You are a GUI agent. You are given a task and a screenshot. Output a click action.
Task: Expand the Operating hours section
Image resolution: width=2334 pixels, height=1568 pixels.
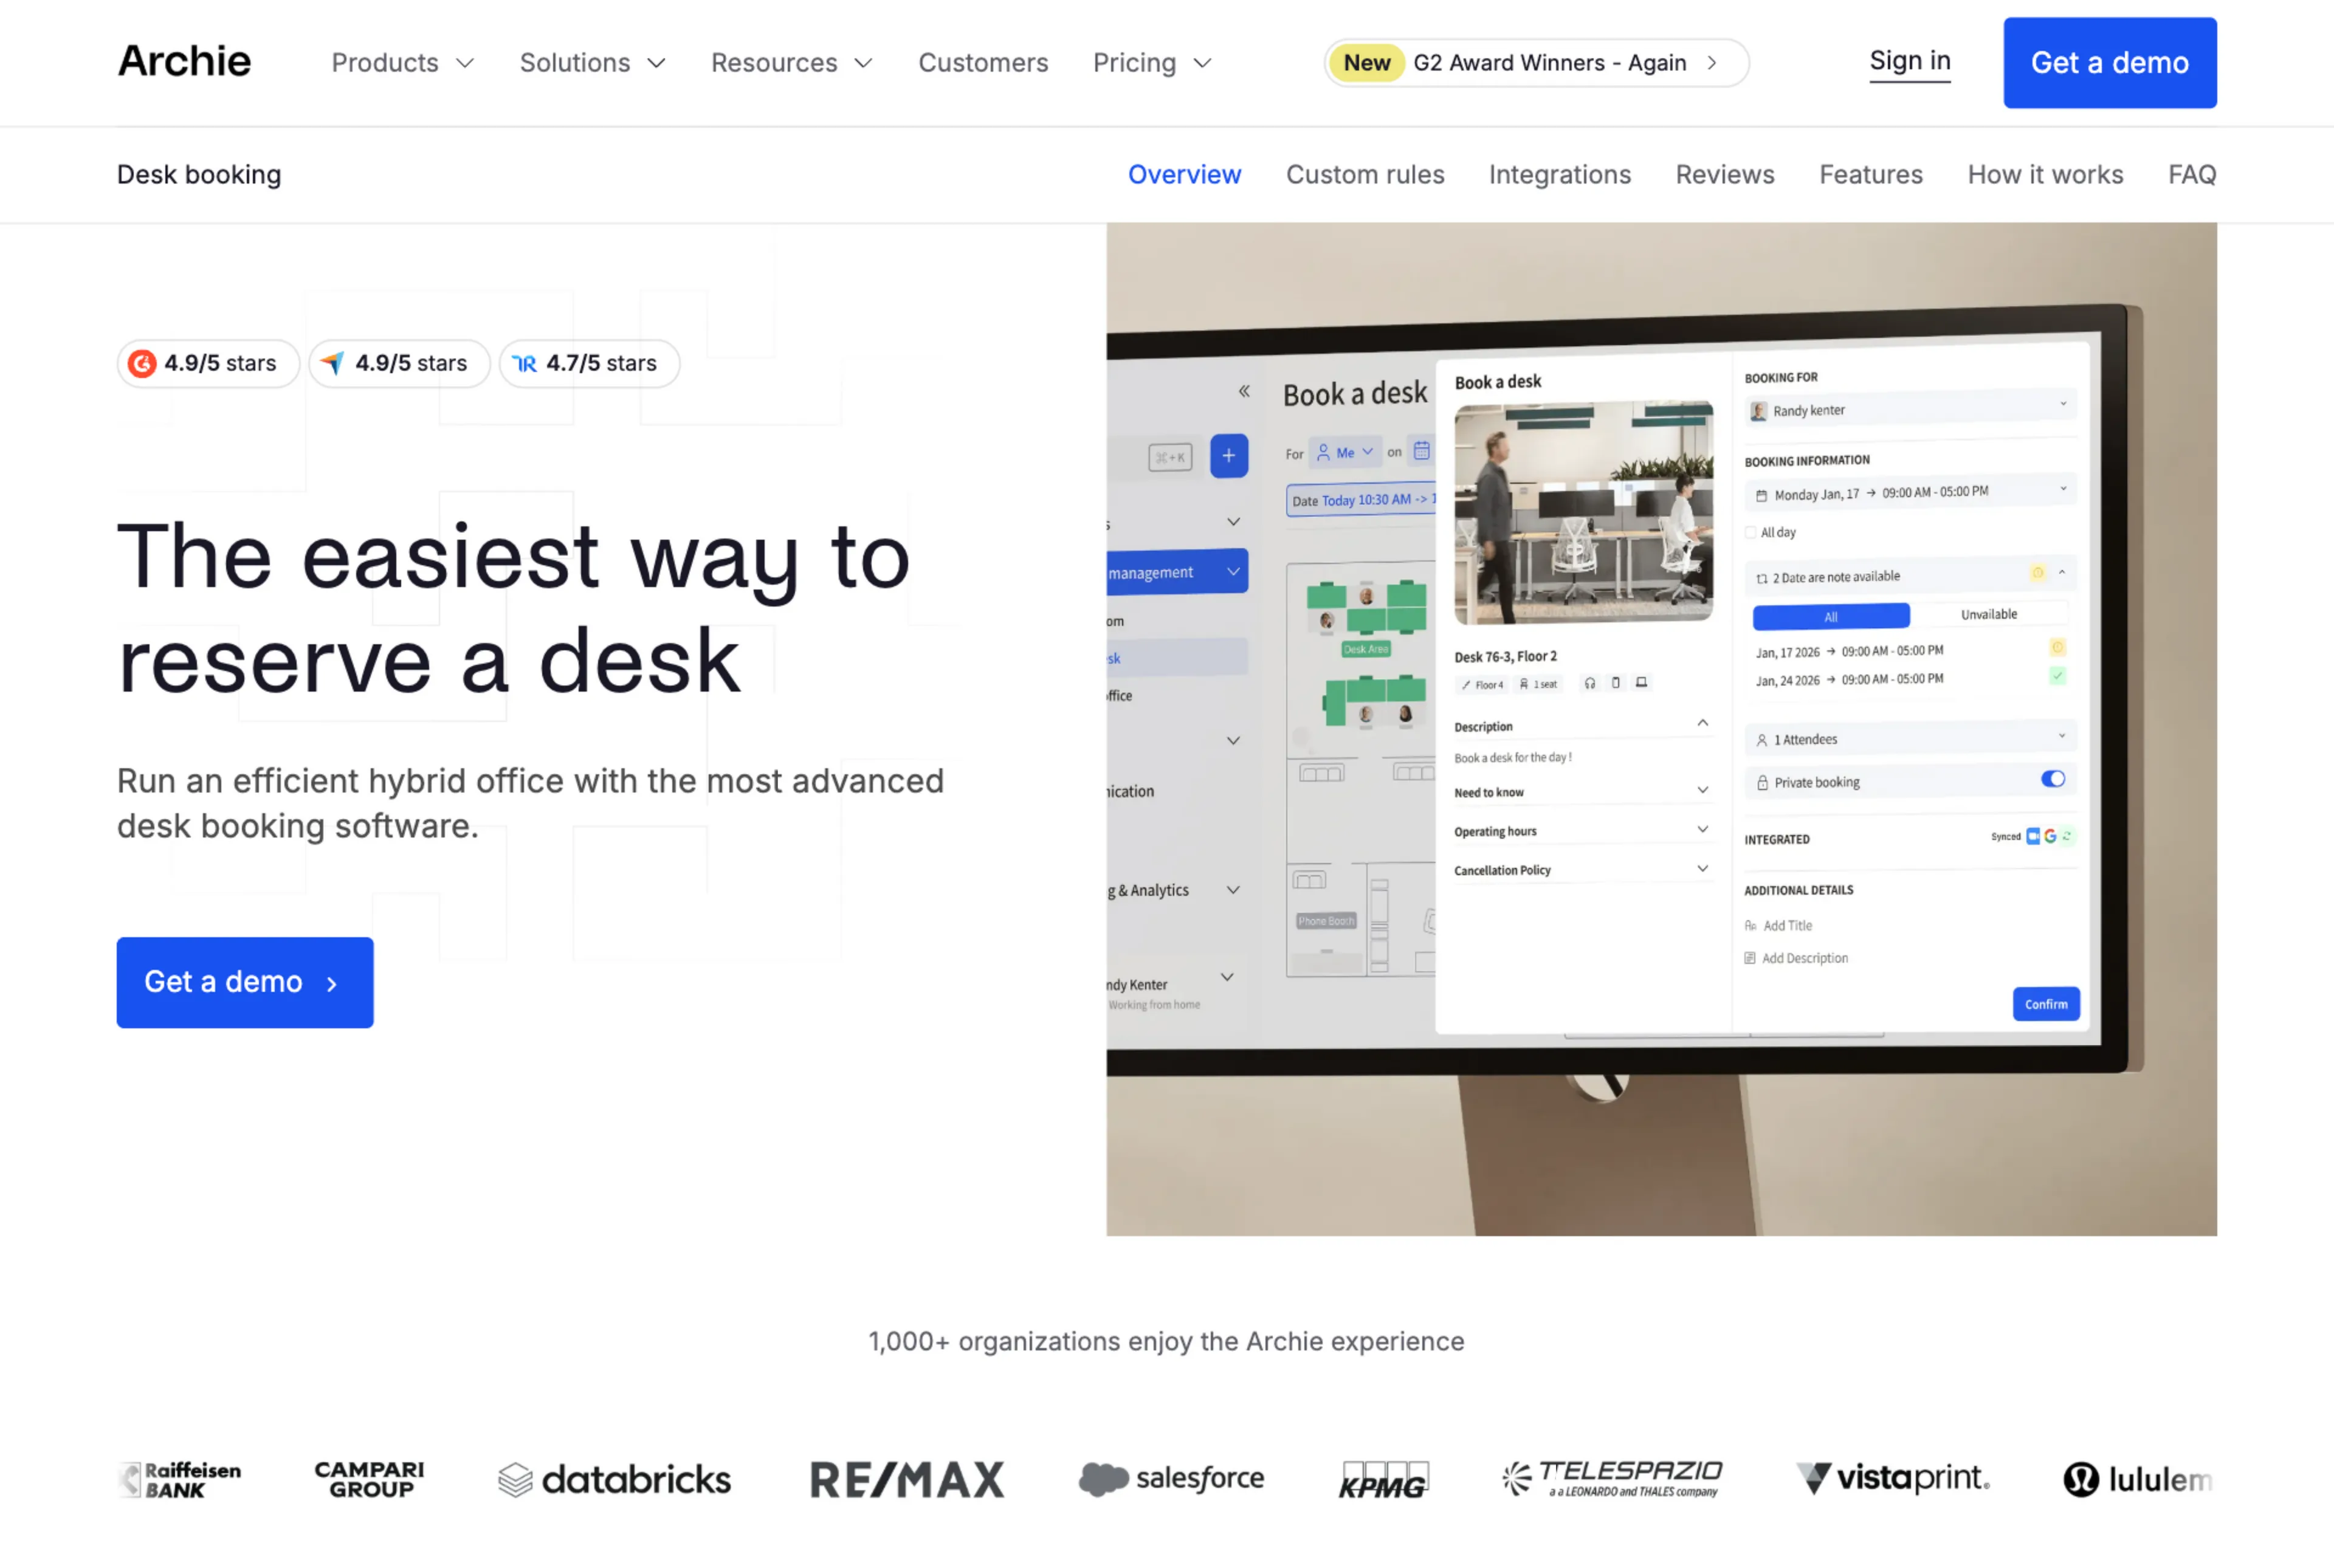pyautogui.click(x=1581, y=830)
